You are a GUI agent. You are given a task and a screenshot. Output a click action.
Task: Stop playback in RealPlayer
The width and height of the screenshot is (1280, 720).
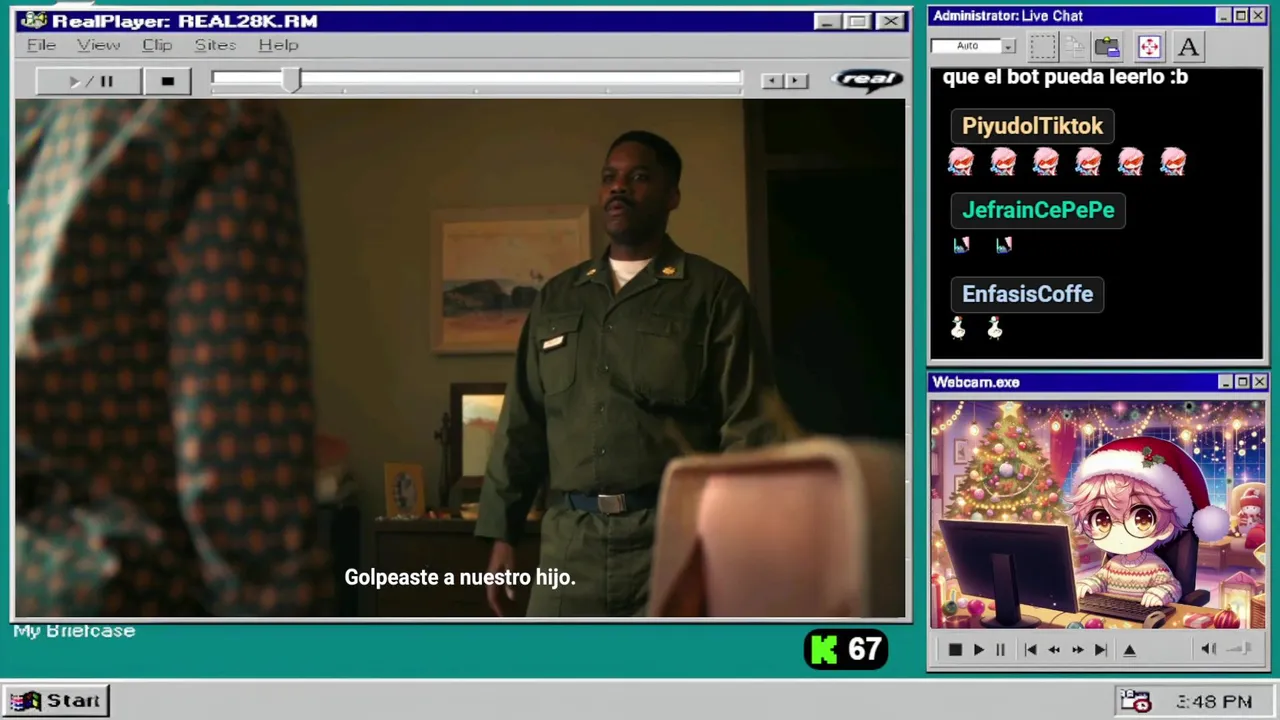(167, 81)
